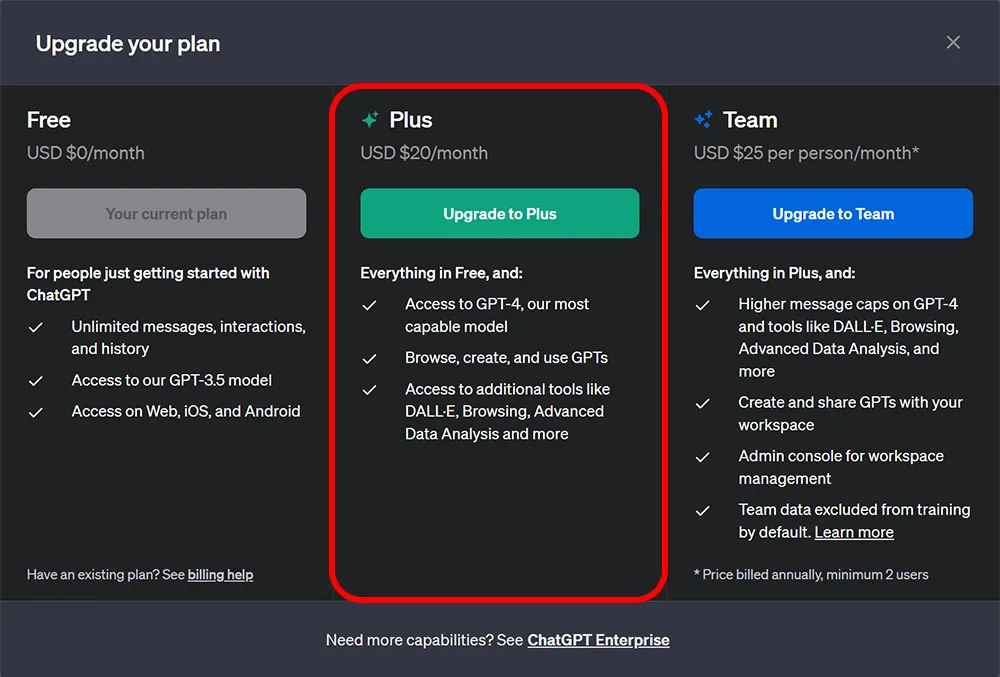1000x677 pixels.
Task: Click the Upgrade to Plus button
Action: (x=500, y=214)
